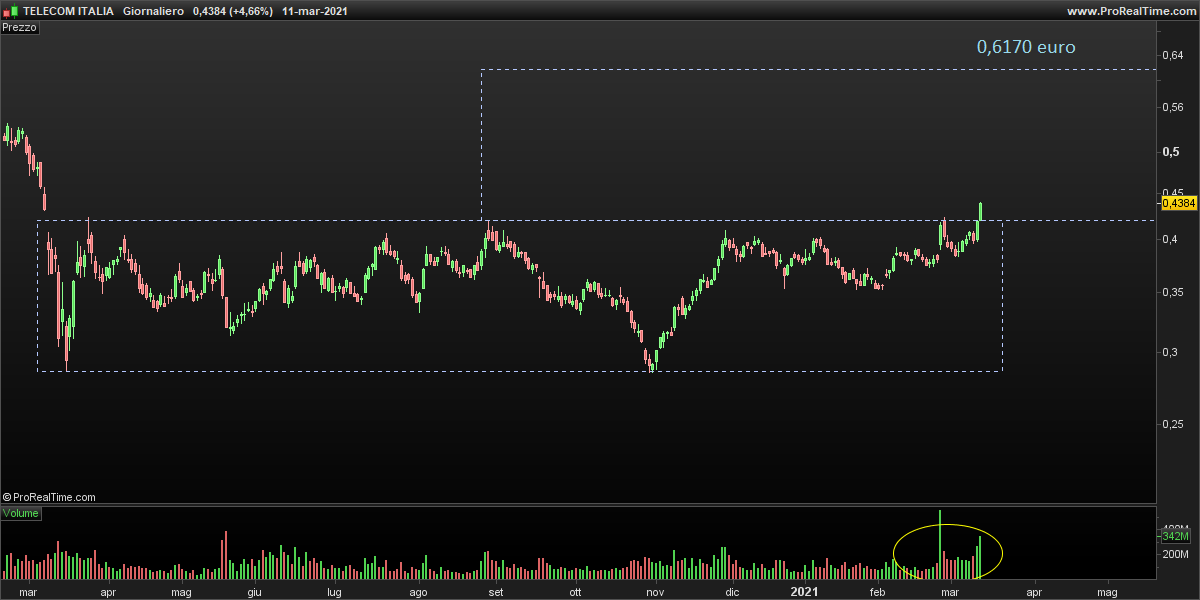The width and height of the screenshot is (1200, 600).
Task: Click the Prezzo panel label
Action: tap(20, 28)
